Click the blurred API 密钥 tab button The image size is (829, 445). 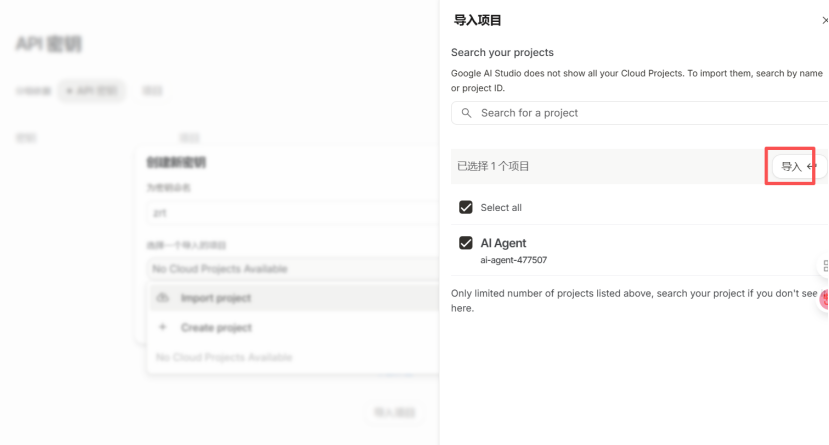(92, 91)
